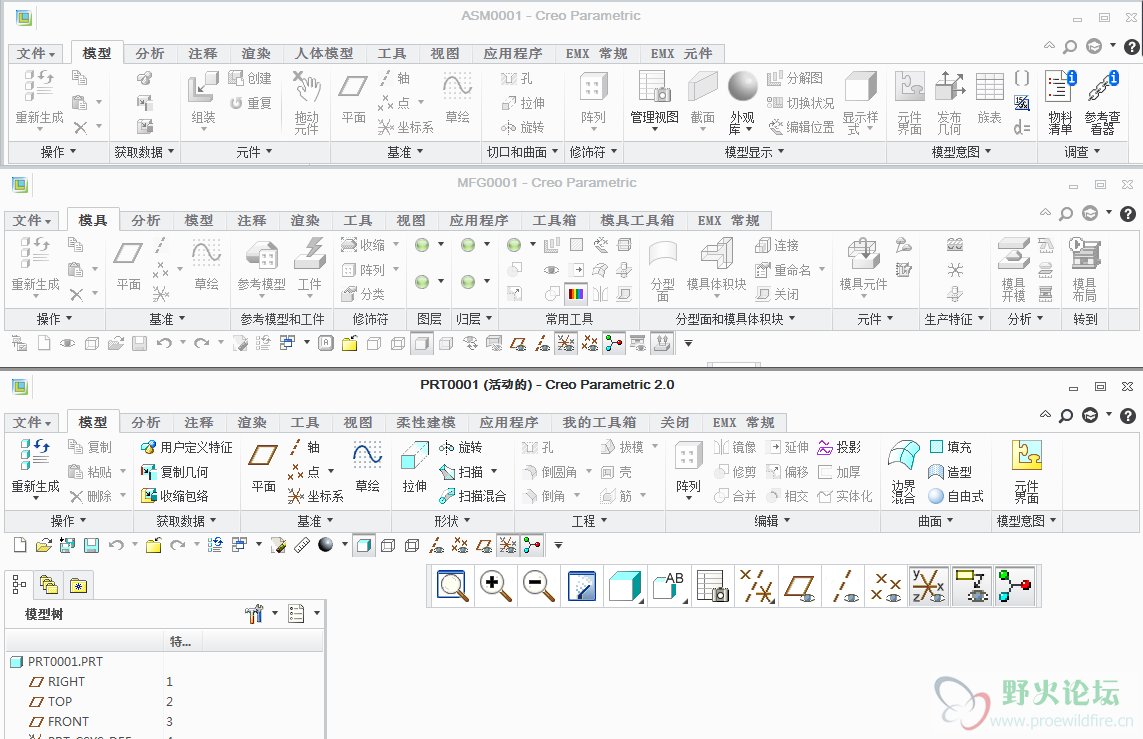Toggle coordinate system display in the MFG0001 quick toolbar
This screenshot has height=739, width=1143.
tap(566, 343)
